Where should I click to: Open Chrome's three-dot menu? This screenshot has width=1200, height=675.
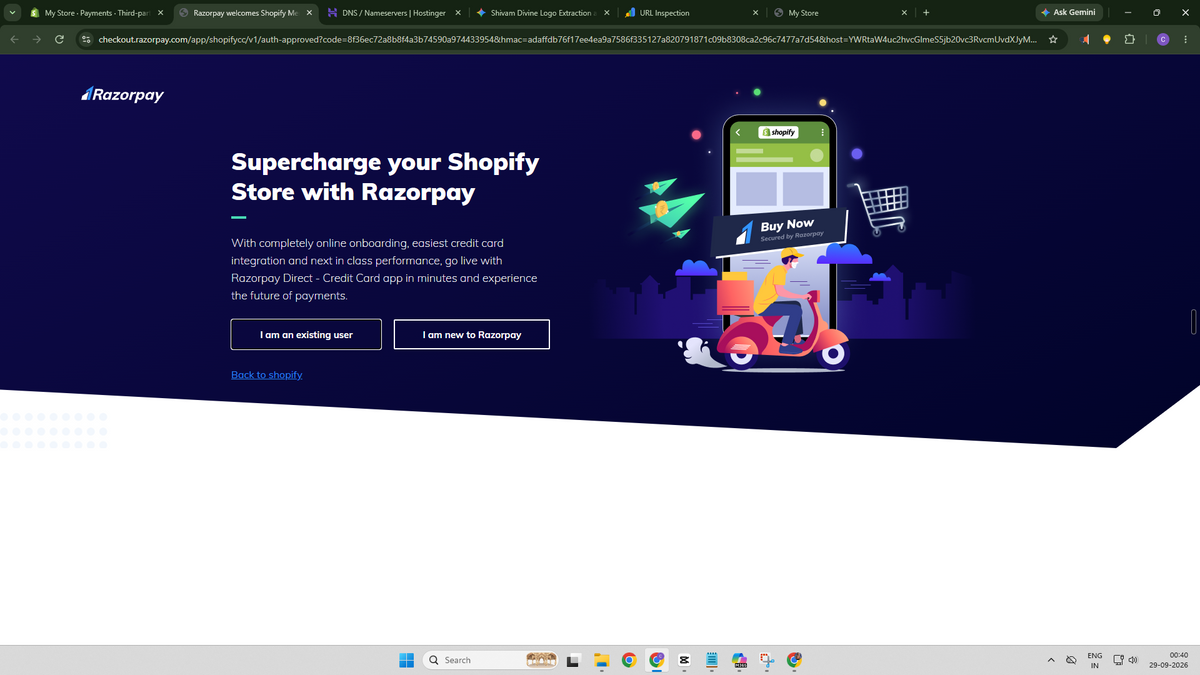[x=1185, y=39]
